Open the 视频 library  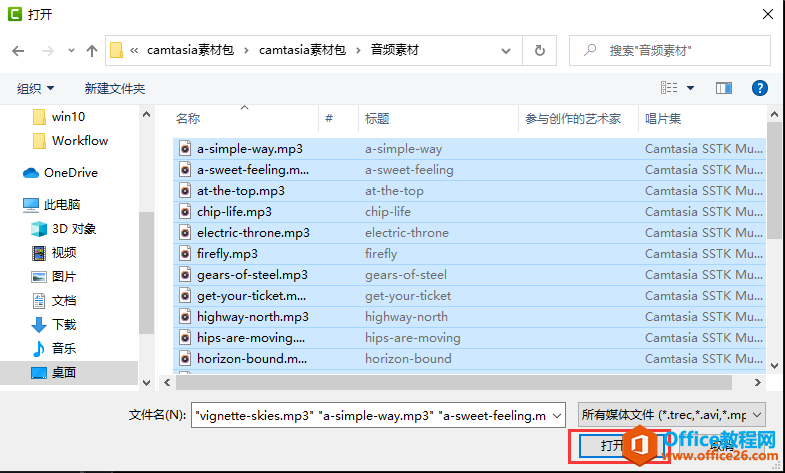pos(54,253)
